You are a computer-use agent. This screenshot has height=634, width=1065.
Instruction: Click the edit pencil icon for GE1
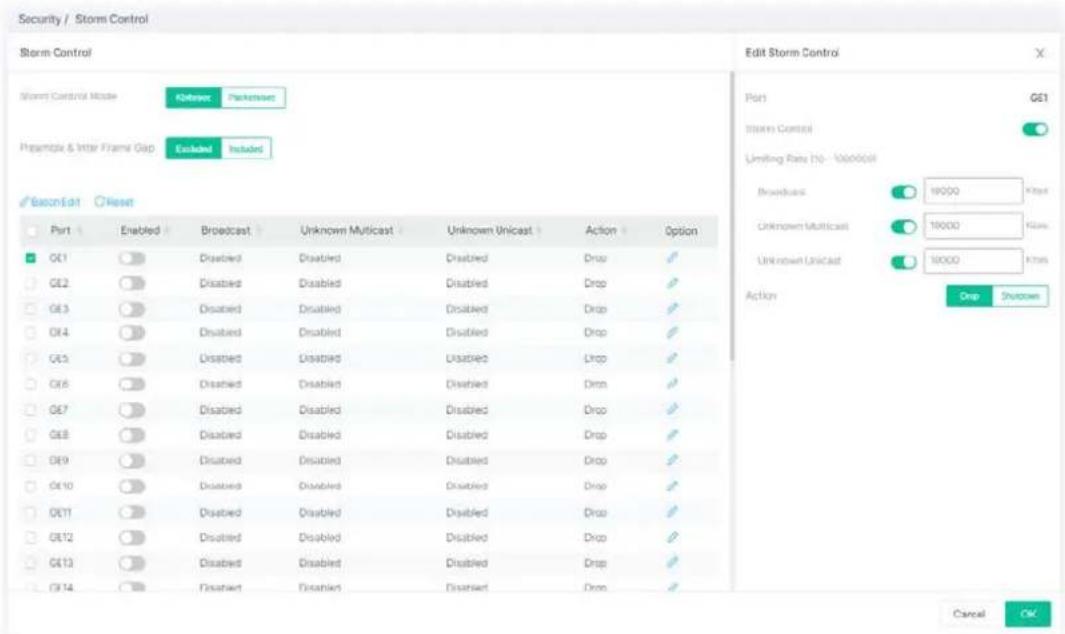tap(672, 258)
